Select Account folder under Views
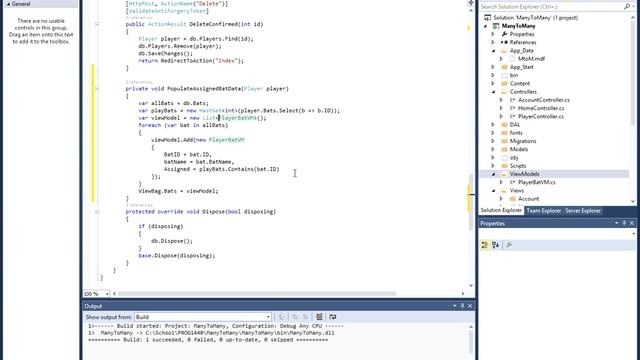 528,199
